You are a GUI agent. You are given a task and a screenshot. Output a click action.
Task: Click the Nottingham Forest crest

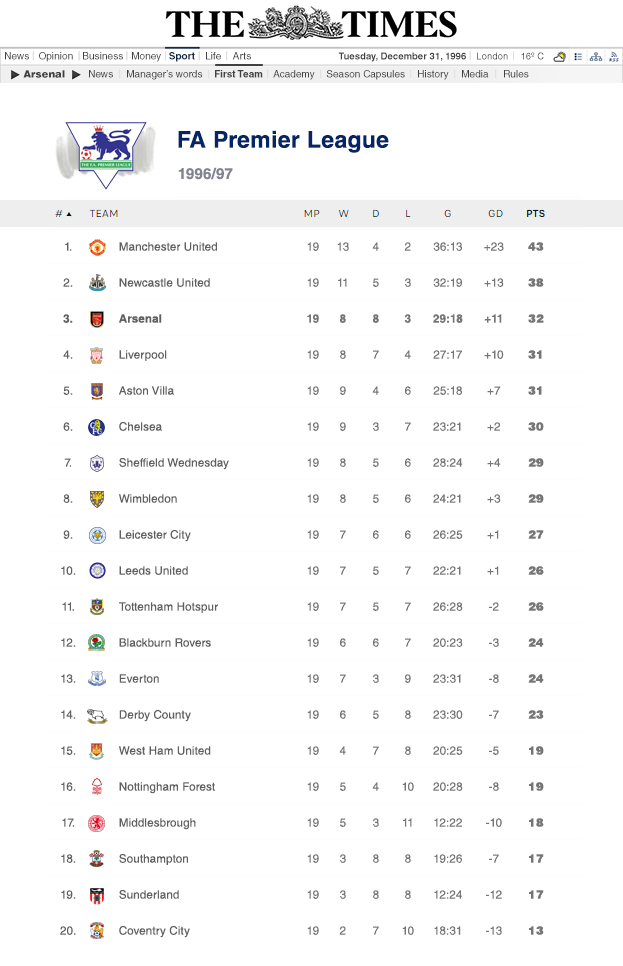pyautogui.click(x=97, y=787)
